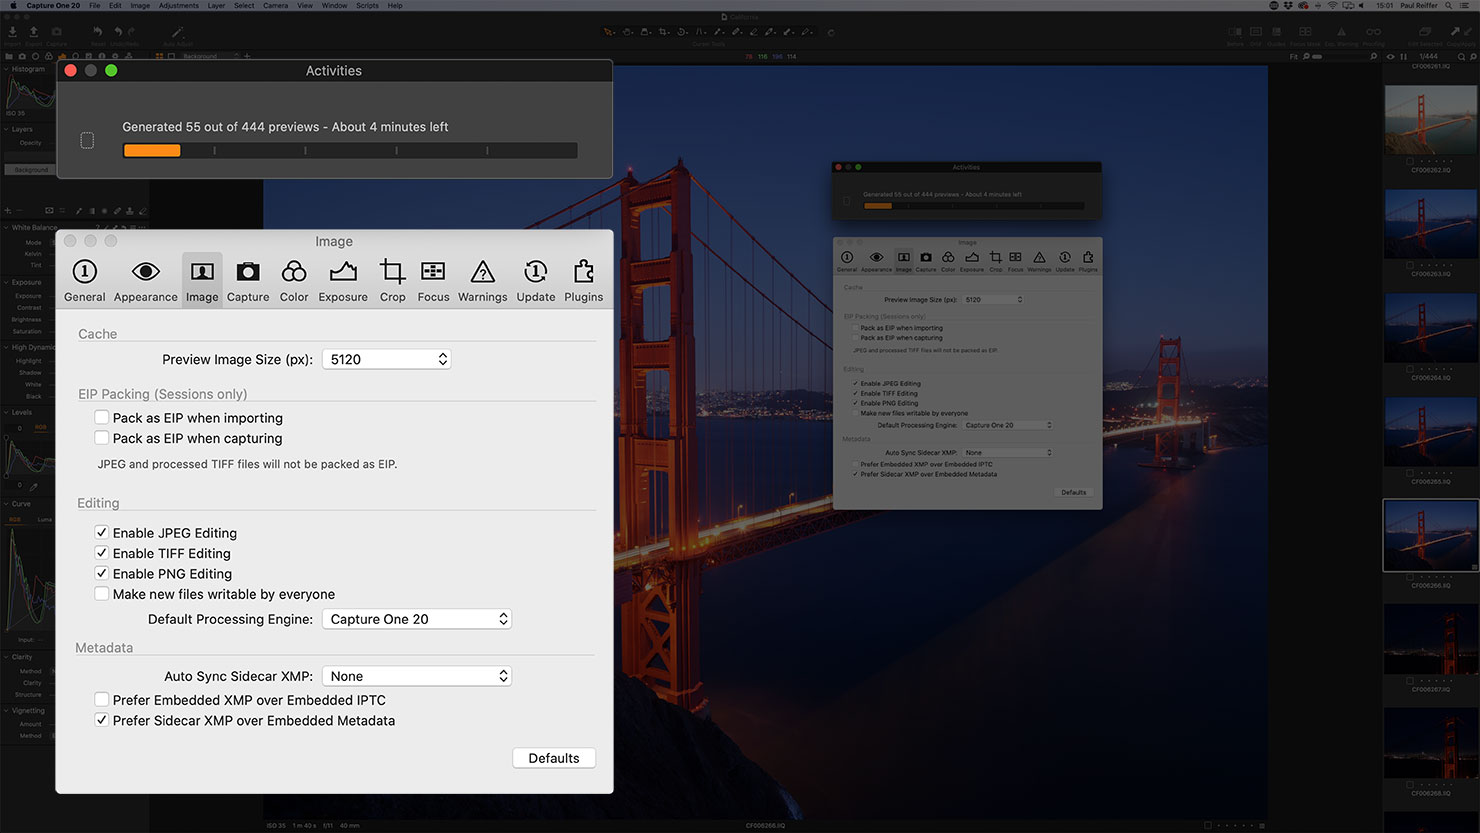
Task: Open the Focus preferences tab
Action: [433, 281]
